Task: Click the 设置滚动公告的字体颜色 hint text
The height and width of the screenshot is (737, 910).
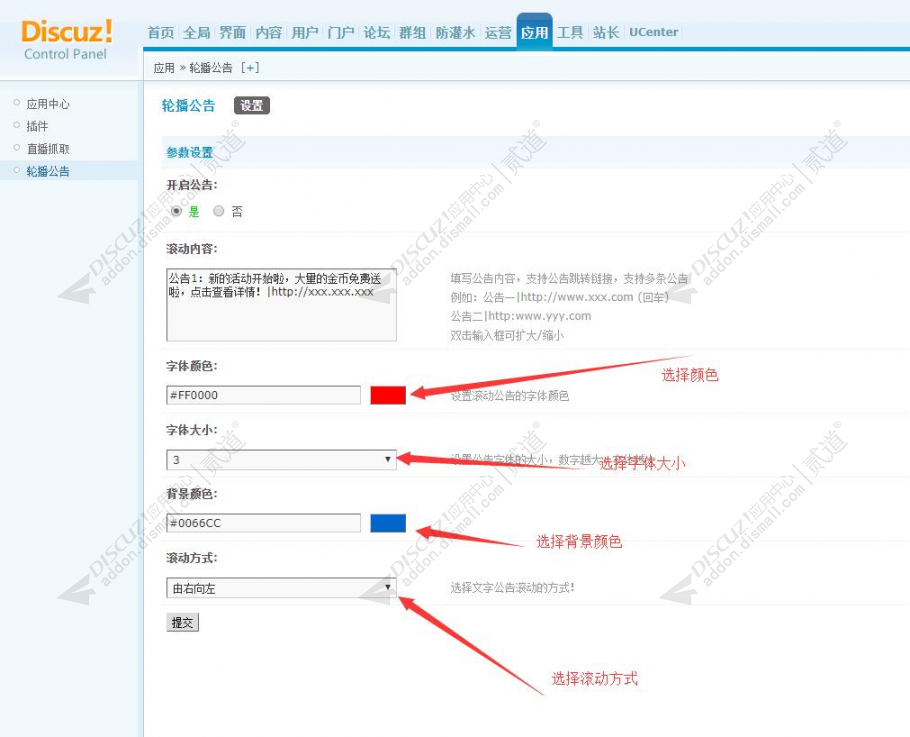Action: [x=510, y=396]
